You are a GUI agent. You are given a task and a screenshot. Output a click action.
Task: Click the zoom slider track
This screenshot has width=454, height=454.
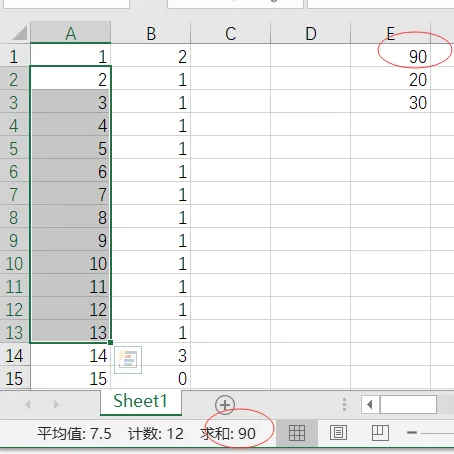tap(437, 433)
